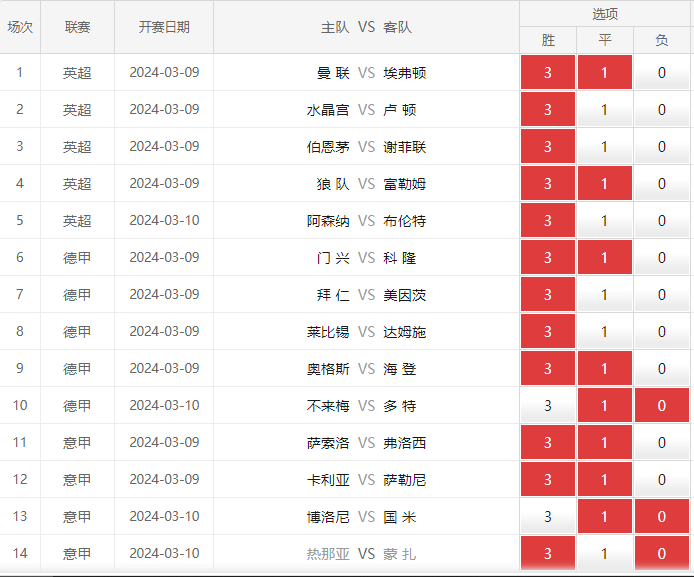The width and height of the screenshot is (694, 577).
Task: Toggle win option 3 for 曼联 vs 埃弗顿
Action: coord(547,72)
